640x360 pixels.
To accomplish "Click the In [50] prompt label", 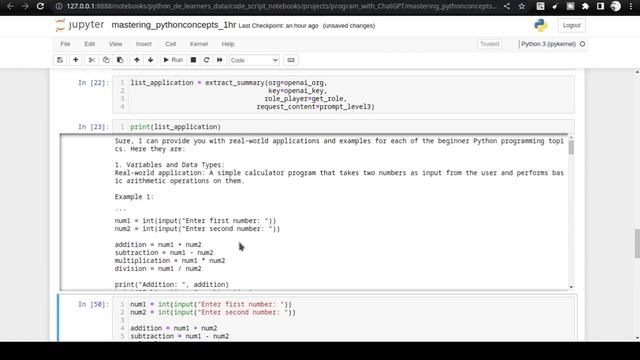I will click(93, 304).
